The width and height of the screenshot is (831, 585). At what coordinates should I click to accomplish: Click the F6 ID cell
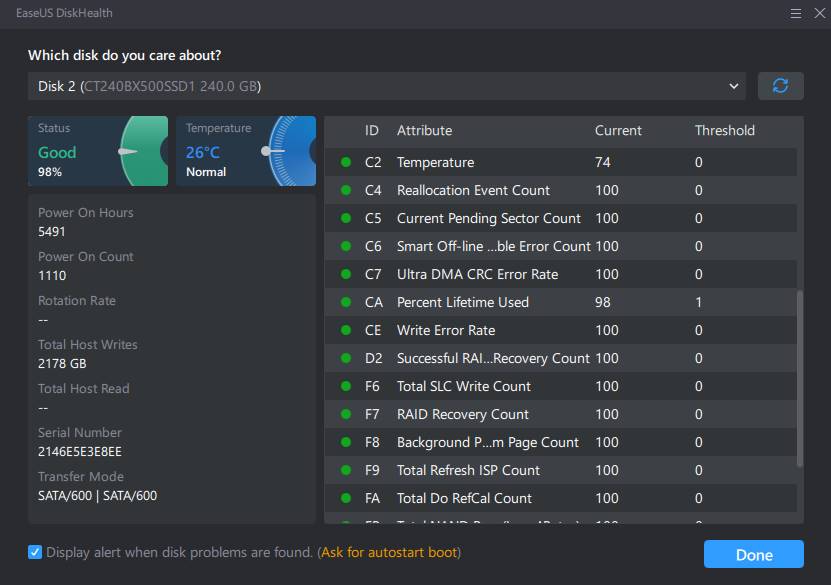(x=372, y=386)
